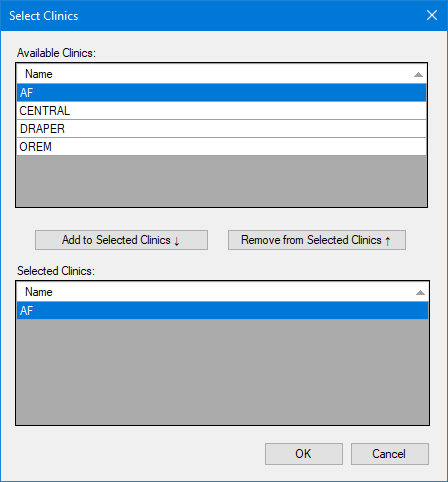Sort Selected Clinics by Name header
448x482 pixels.
[x=222, y=292]
